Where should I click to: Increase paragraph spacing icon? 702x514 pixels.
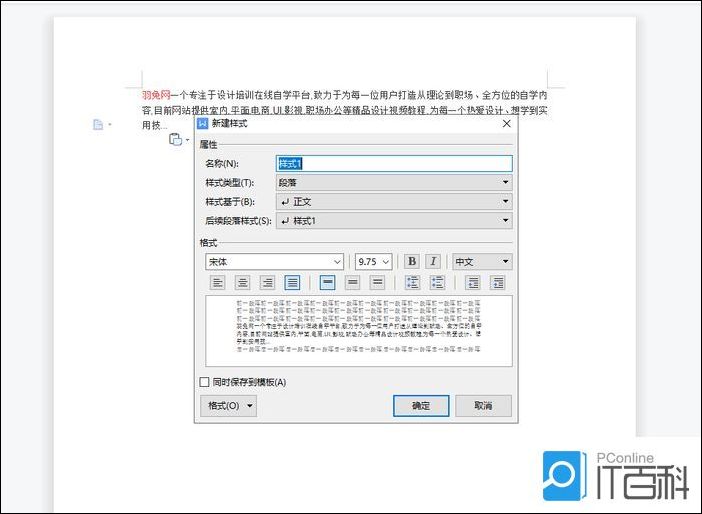coord(412,283)
